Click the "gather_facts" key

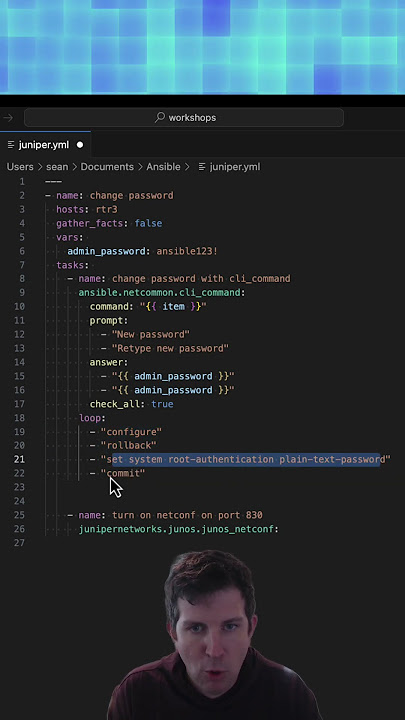coord(92,223)
